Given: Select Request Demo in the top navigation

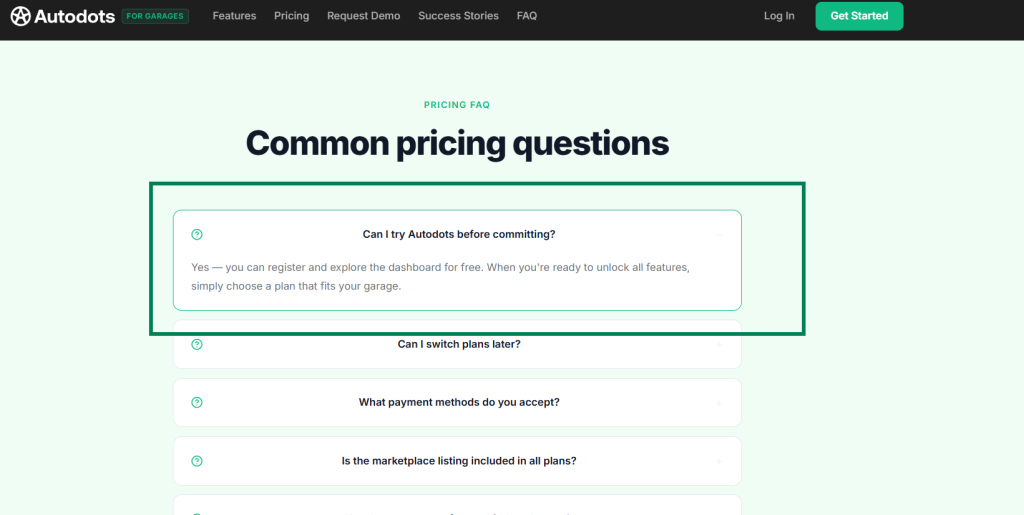Looking at the screenshot, I should 363,16.
